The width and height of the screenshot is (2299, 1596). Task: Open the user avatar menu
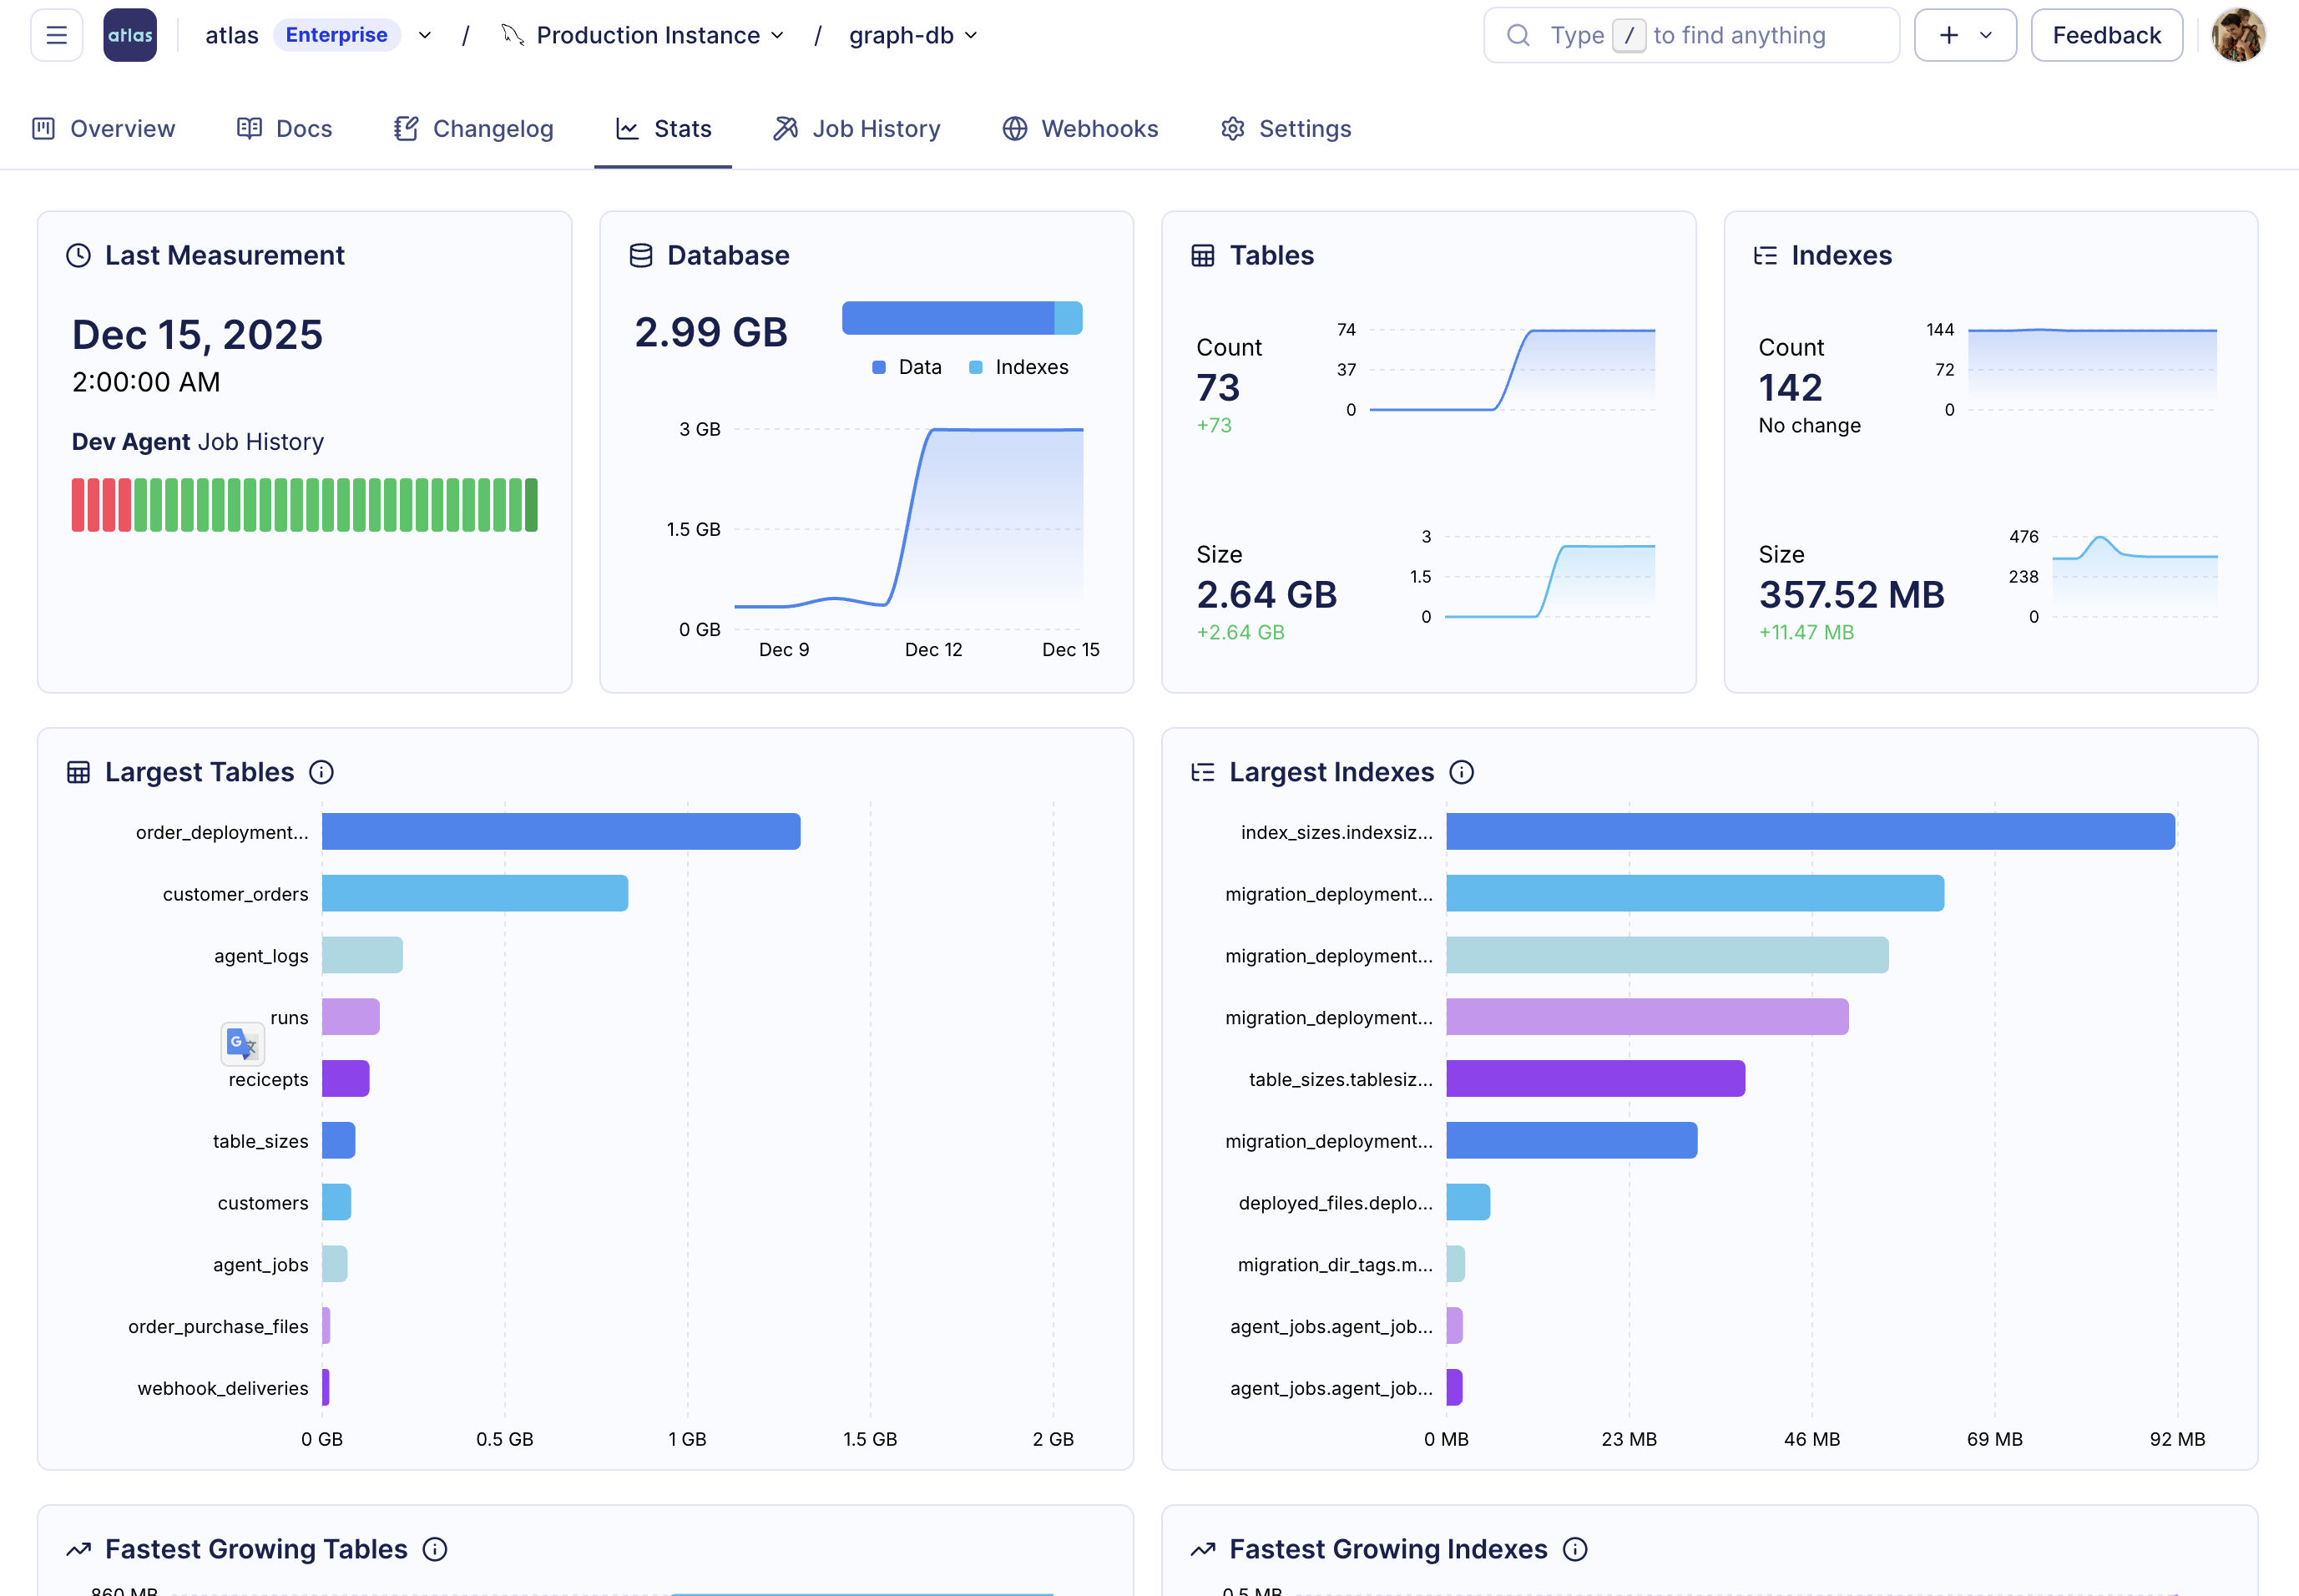click(2237, 36)
